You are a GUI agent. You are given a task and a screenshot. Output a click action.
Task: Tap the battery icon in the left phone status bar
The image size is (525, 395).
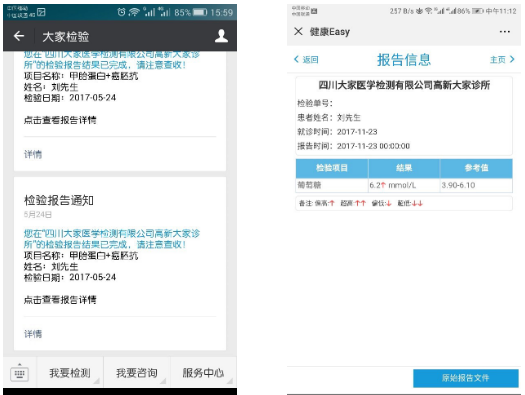click(200, 12)
